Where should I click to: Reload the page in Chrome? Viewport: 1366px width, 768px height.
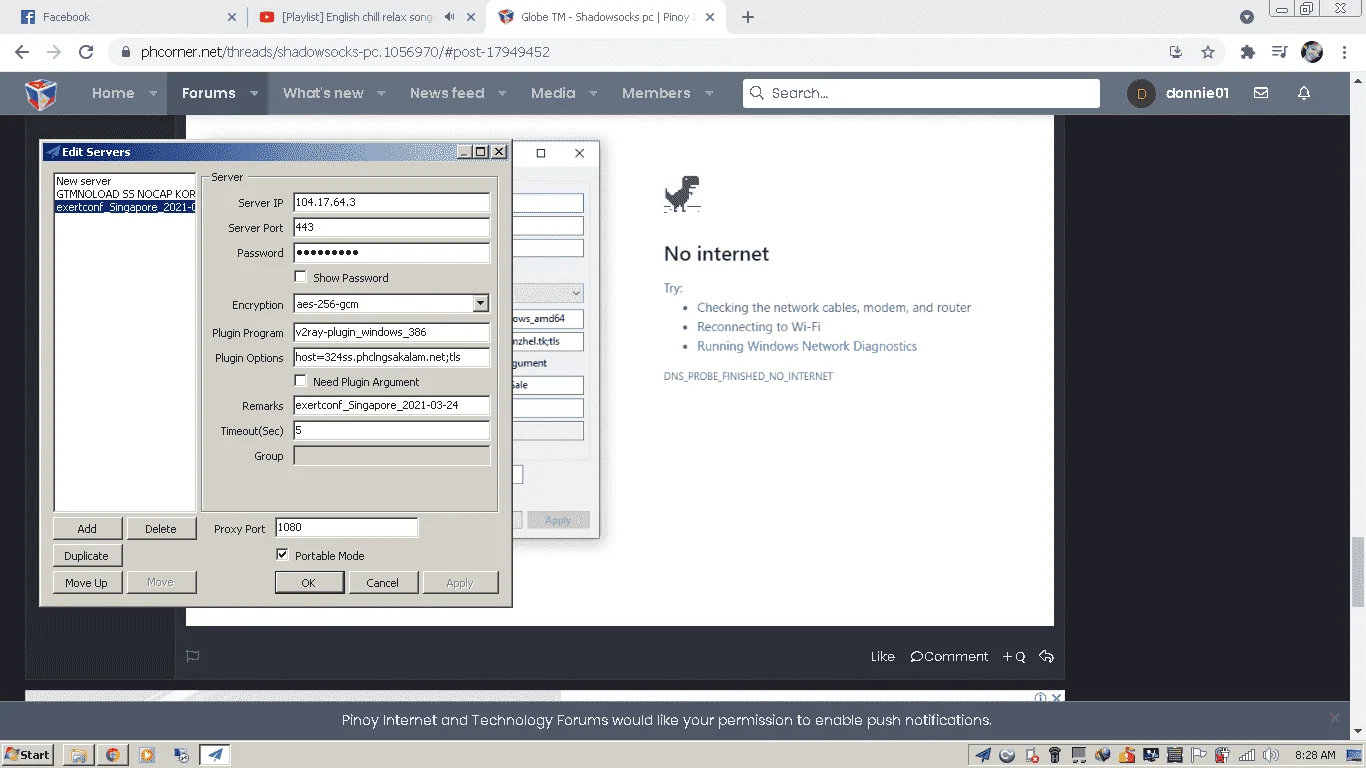86,52
